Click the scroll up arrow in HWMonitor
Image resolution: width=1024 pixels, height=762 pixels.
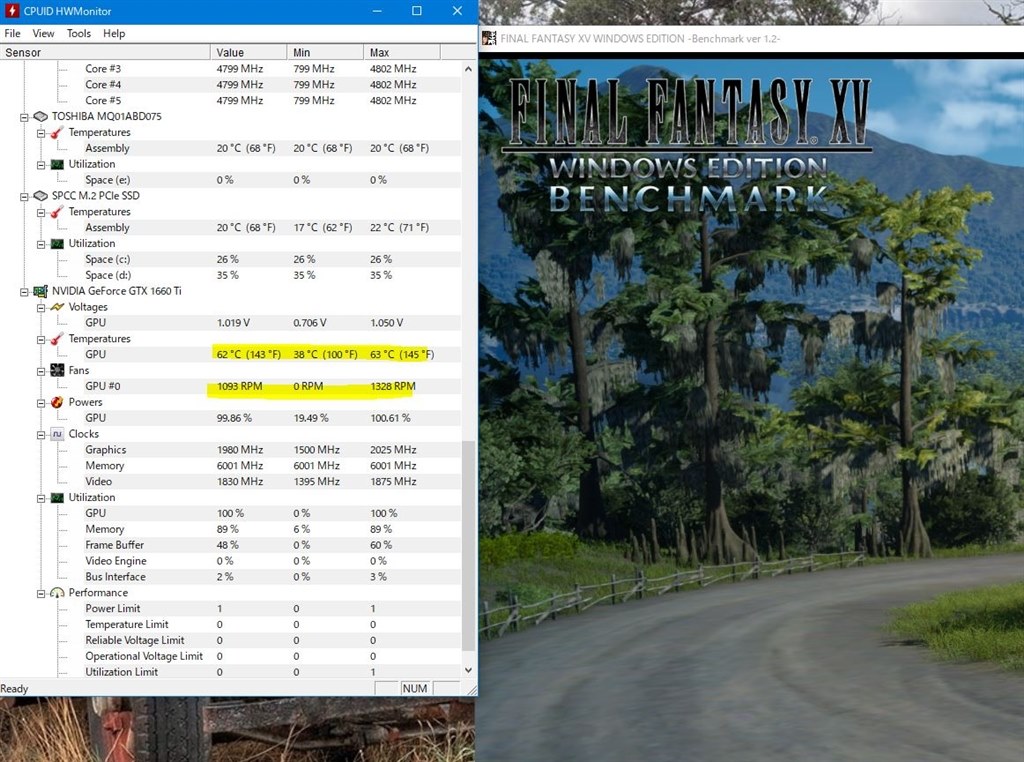click(x=468, y=69)
